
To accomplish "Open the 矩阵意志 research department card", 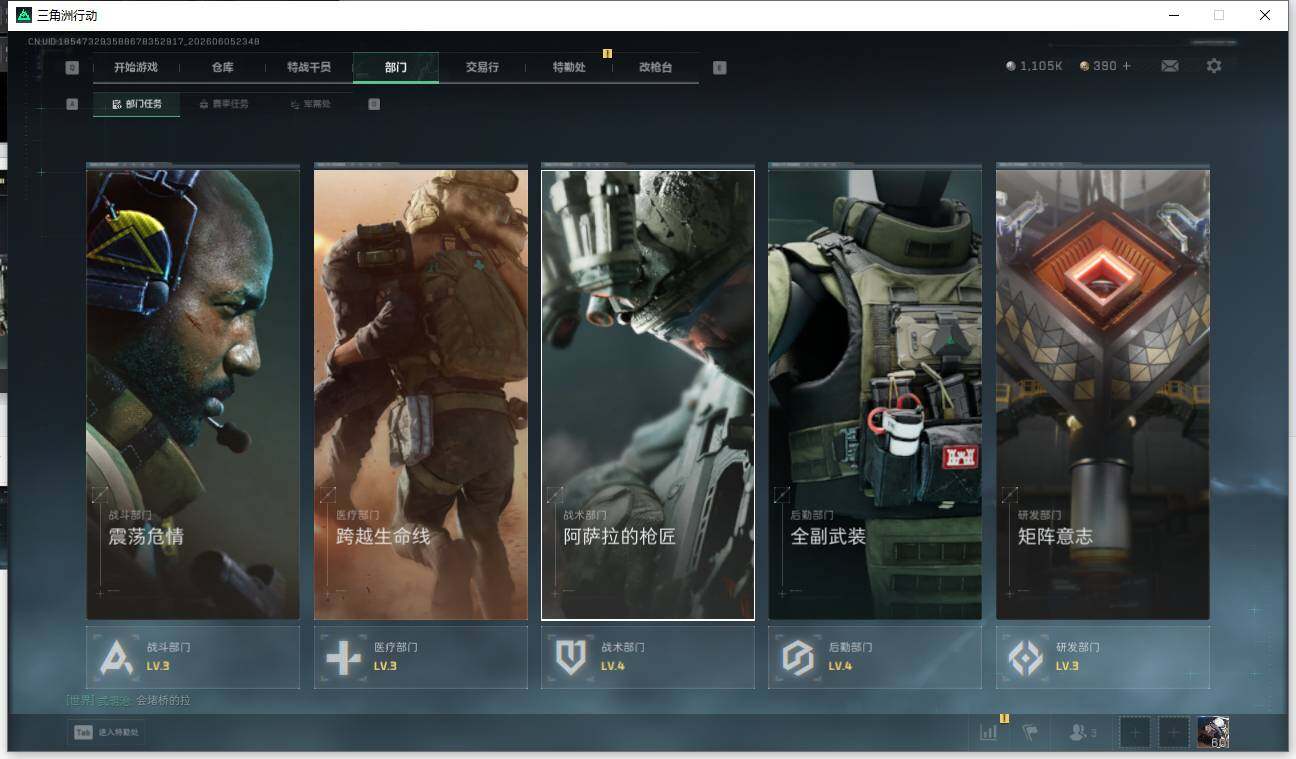I will point(1103,394).
